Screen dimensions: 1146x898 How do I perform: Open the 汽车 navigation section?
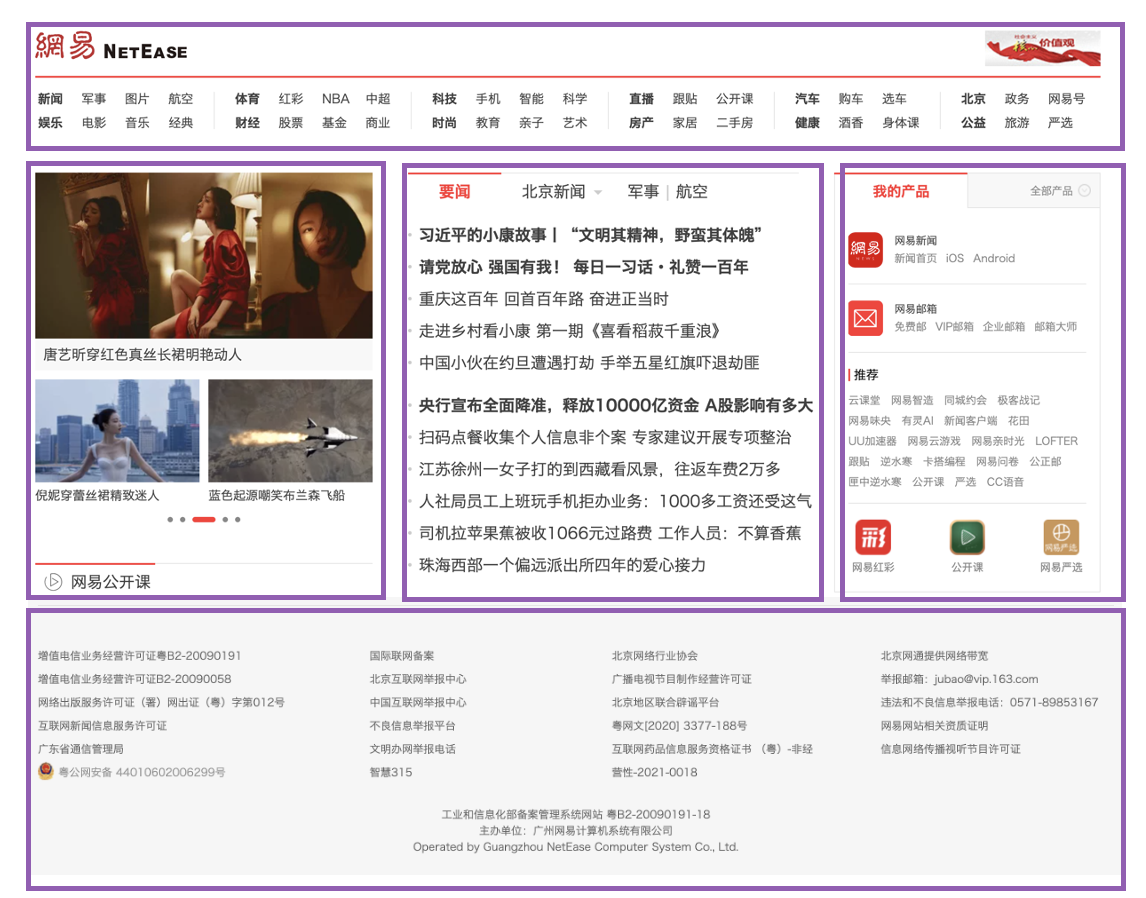click(x=807, y=99)
